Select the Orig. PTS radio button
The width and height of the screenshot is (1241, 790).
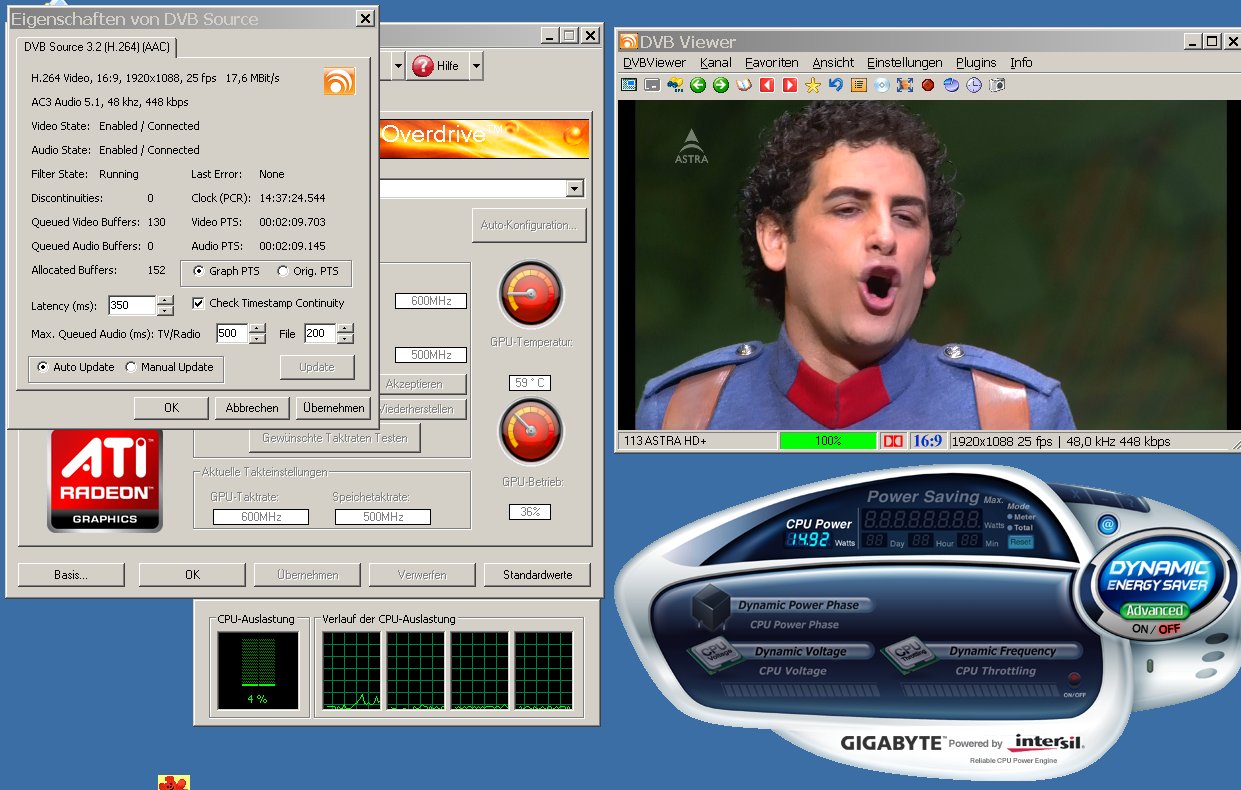pyautogui.click(x=283, y=271)
